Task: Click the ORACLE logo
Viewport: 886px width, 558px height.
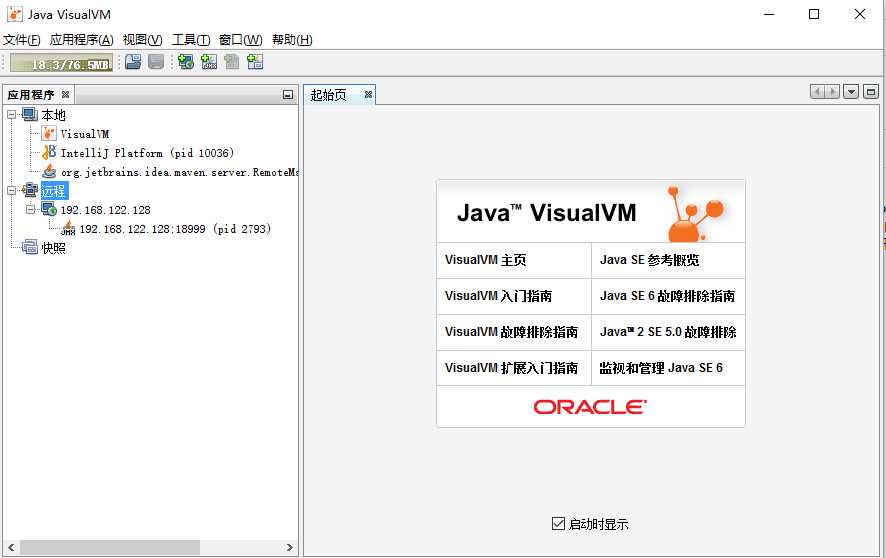Action: pos(590,407)
